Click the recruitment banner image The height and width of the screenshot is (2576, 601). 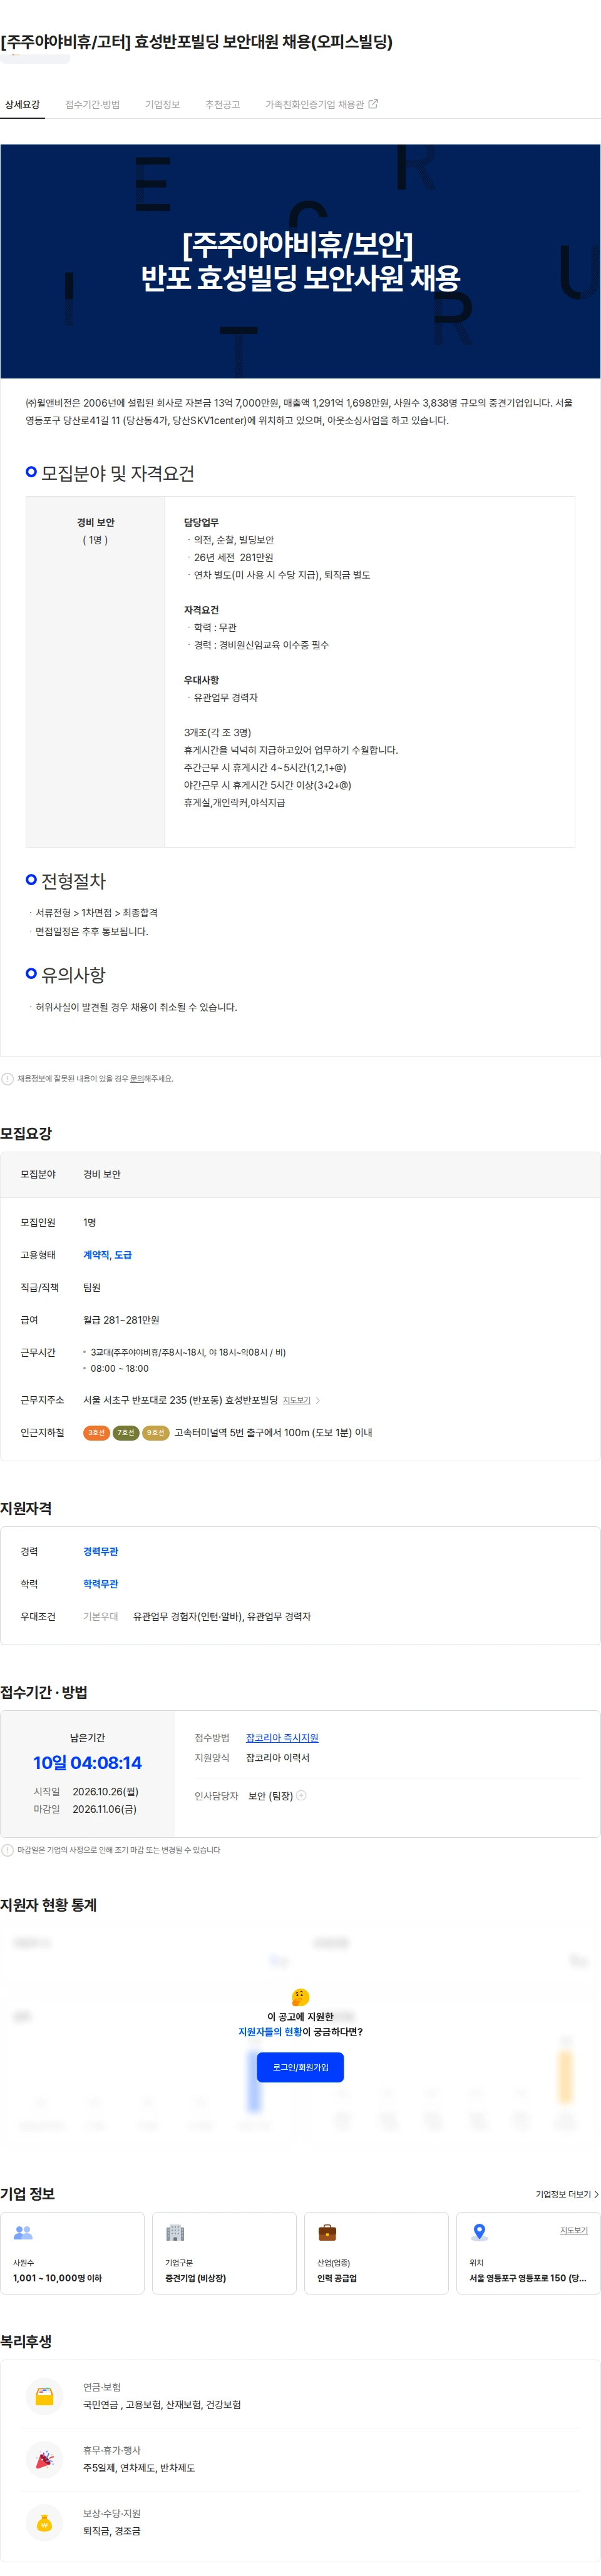coord(300,261)
